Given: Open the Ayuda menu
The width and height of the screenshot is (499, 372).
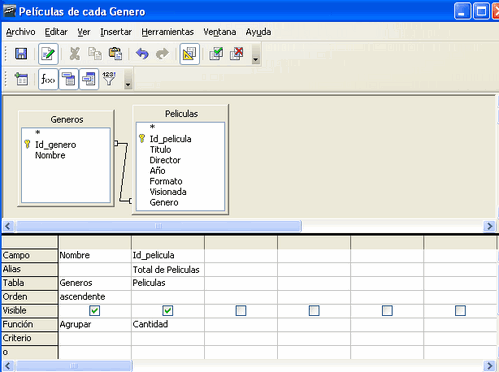Looking at the screenshot, I should click(x=258, y=32).
